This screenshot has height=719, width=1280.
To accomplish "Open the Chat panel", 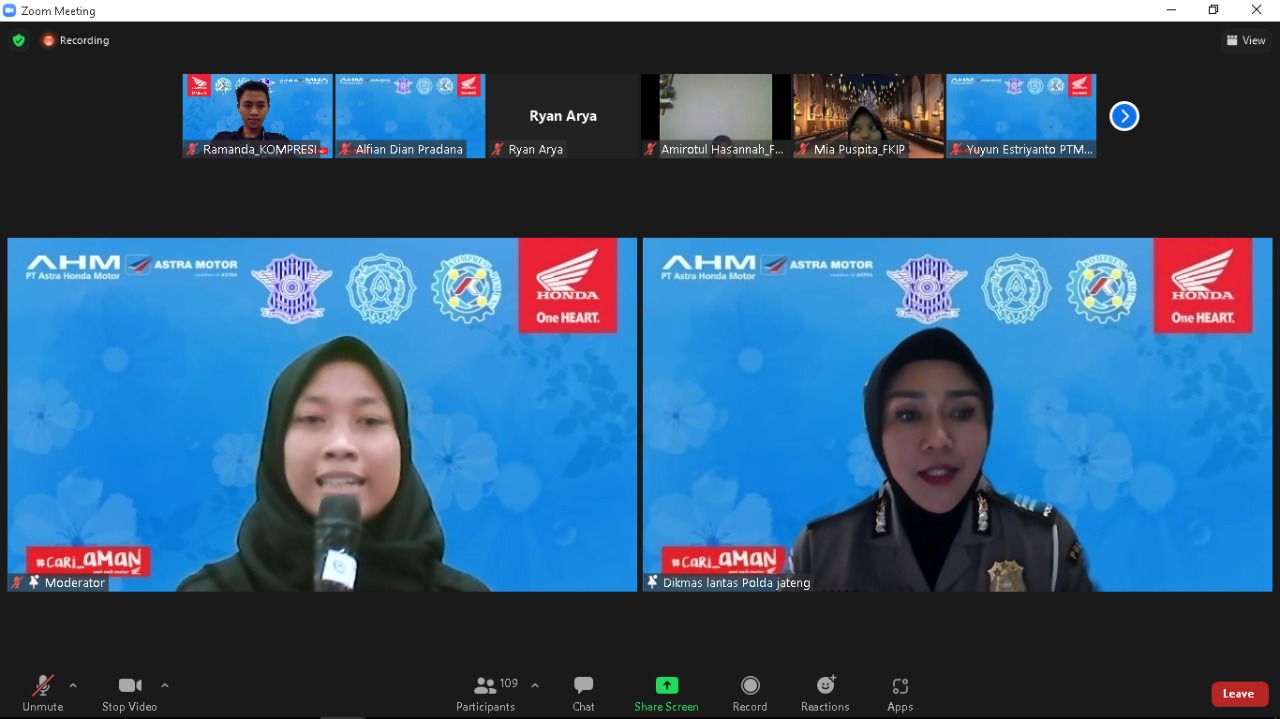I will (583, 686).
